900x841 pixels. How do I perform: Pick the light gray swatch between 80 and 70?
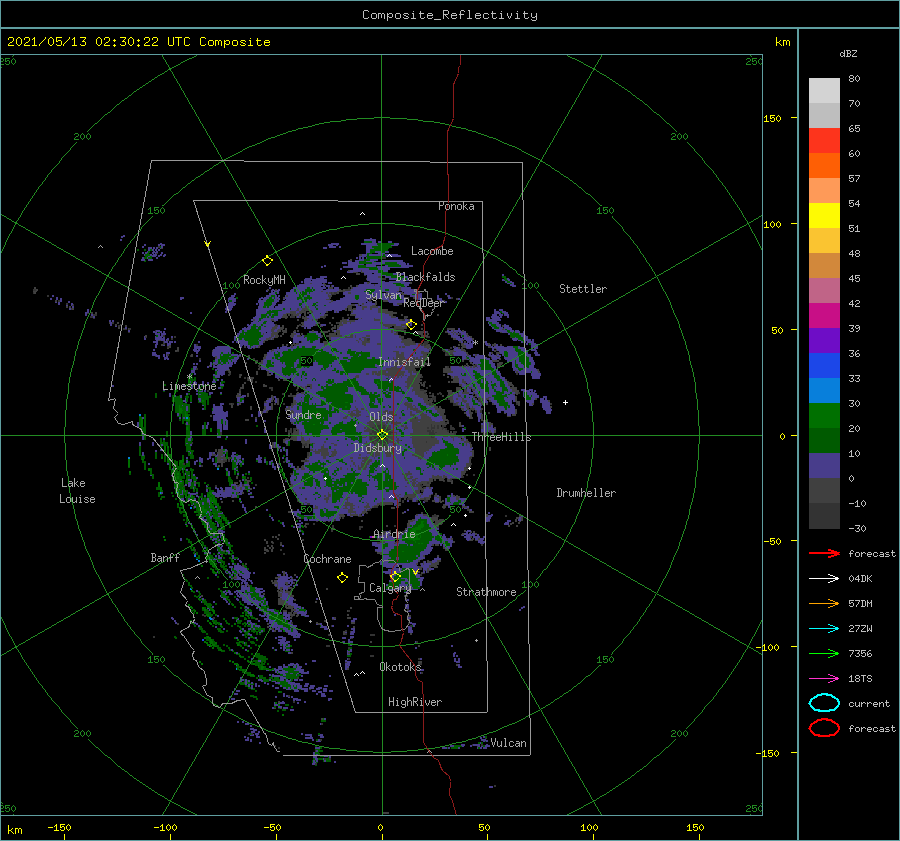(824, 91)
